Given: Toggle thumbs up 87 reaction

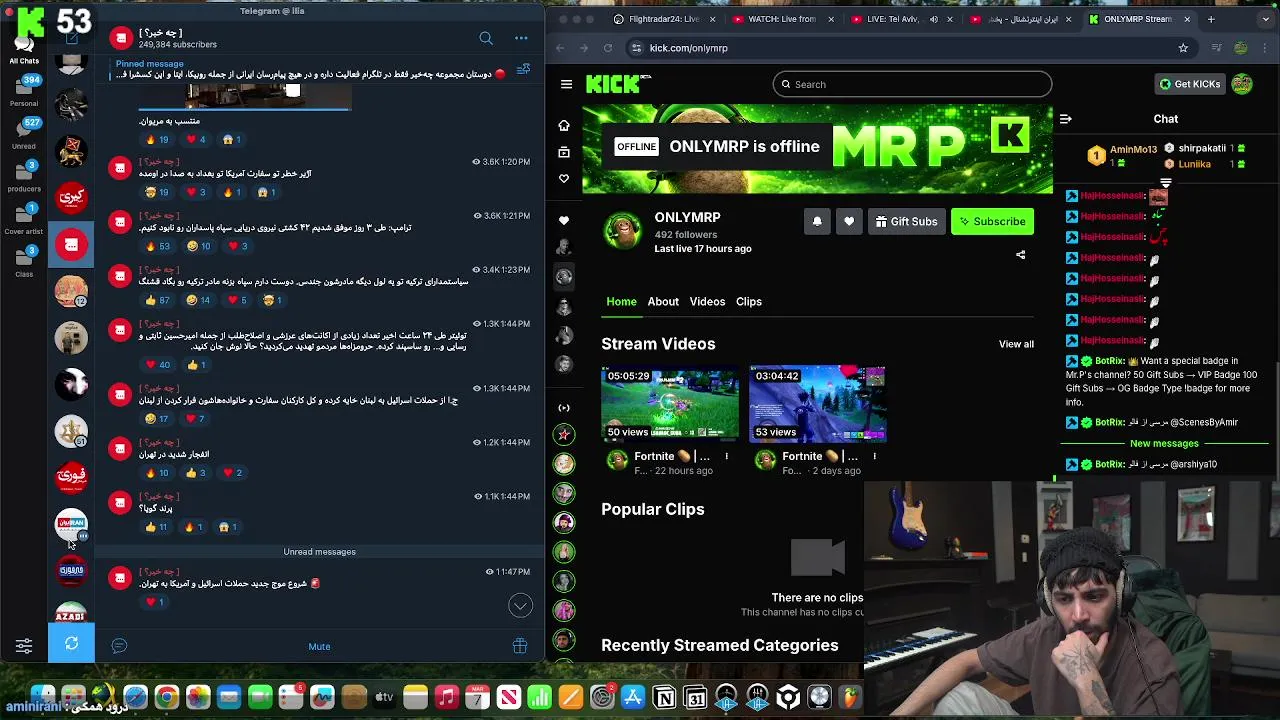Looking at the screenshot, I should click(158, 300).
